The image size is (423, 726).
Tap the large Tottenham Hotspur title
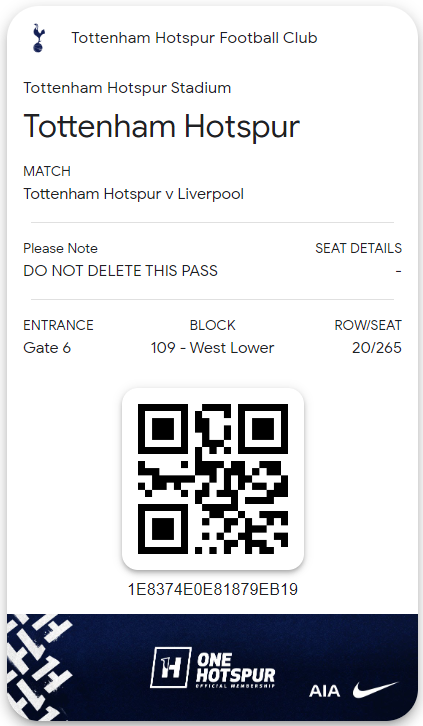[x=162, y=126]
